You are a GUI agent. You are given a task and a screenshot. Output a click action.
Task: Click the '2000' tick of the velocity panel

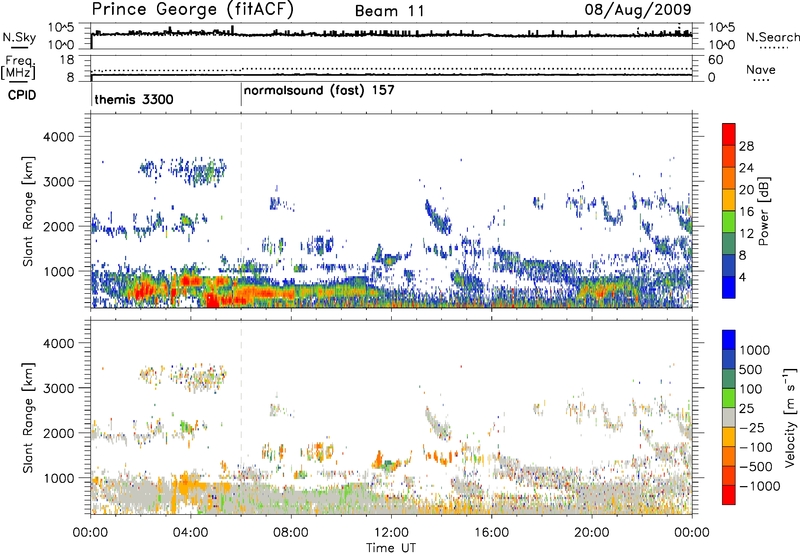pos(59,433)
